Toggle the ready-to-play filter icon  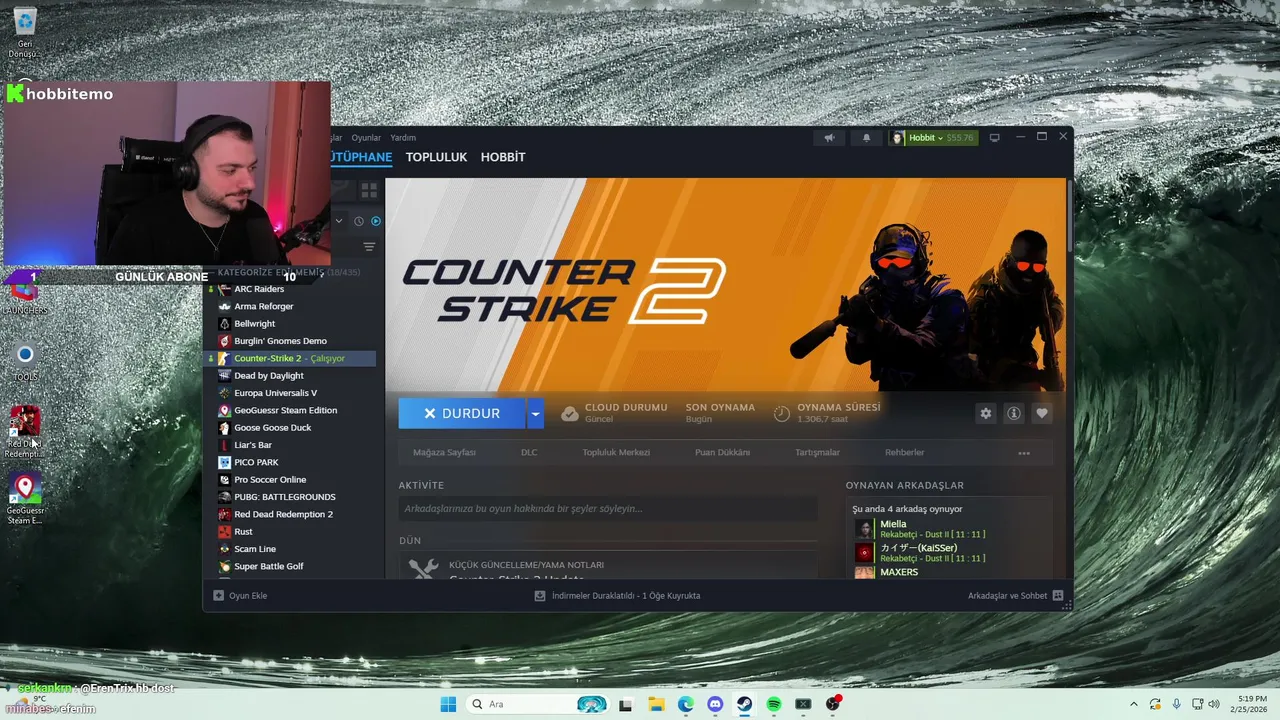[376, 221]
